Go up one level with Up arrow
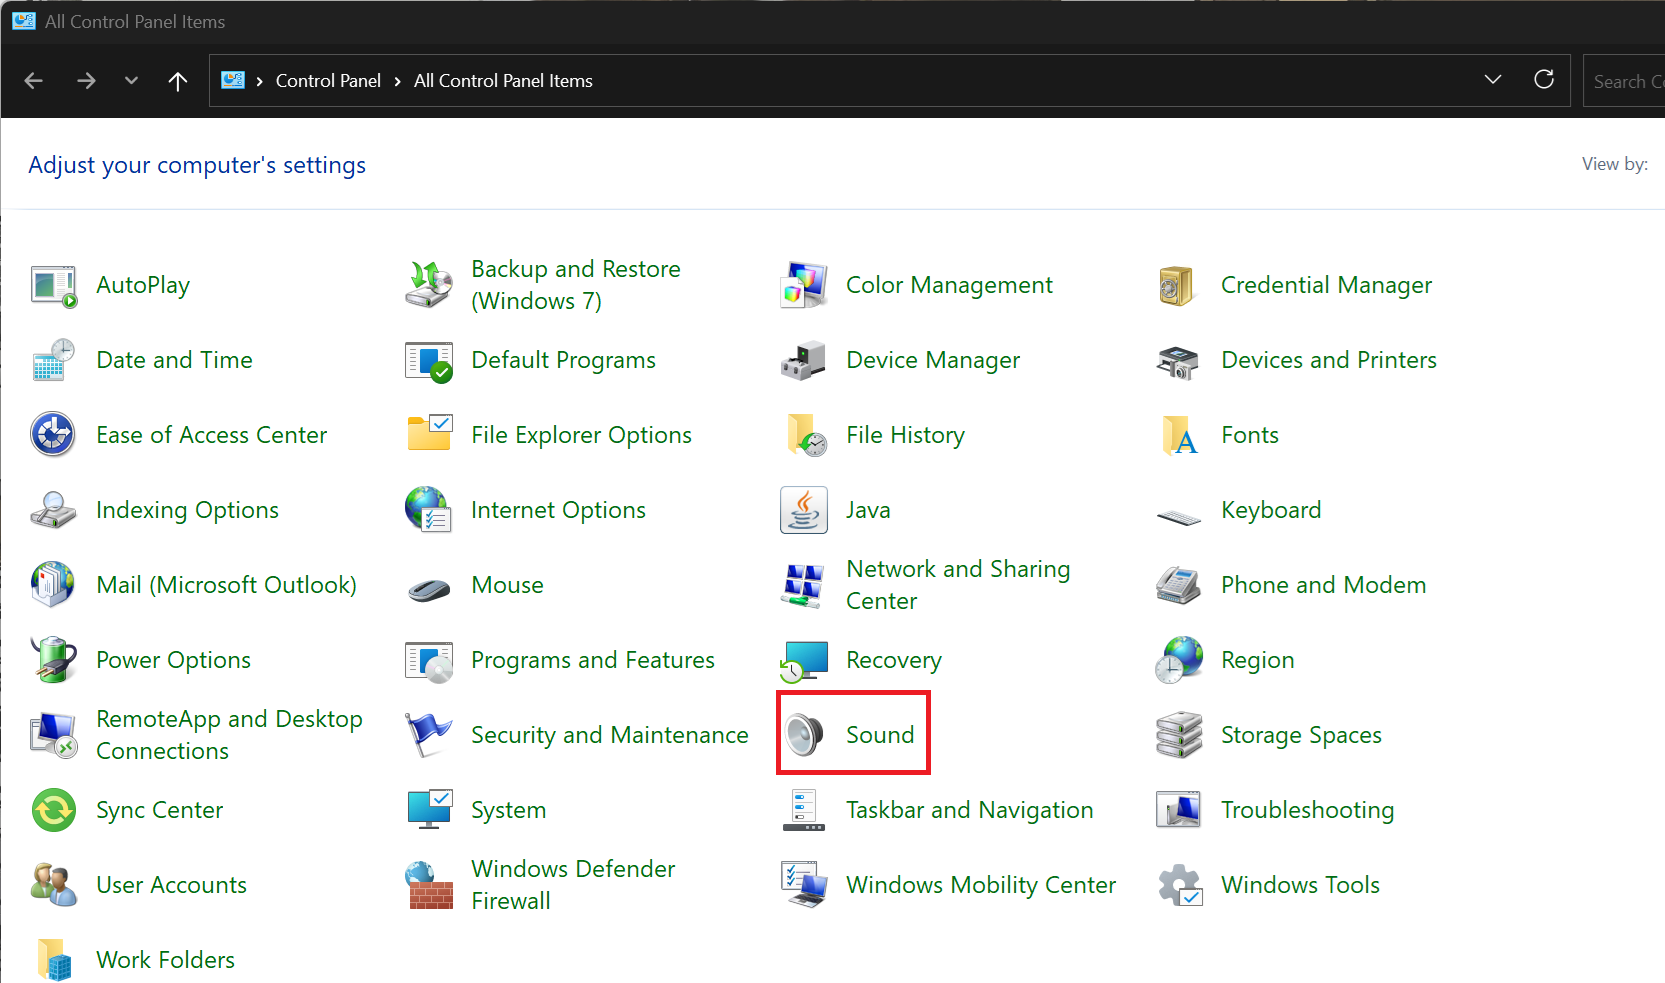Screen dimensions: 1665x983 [178, 81]
